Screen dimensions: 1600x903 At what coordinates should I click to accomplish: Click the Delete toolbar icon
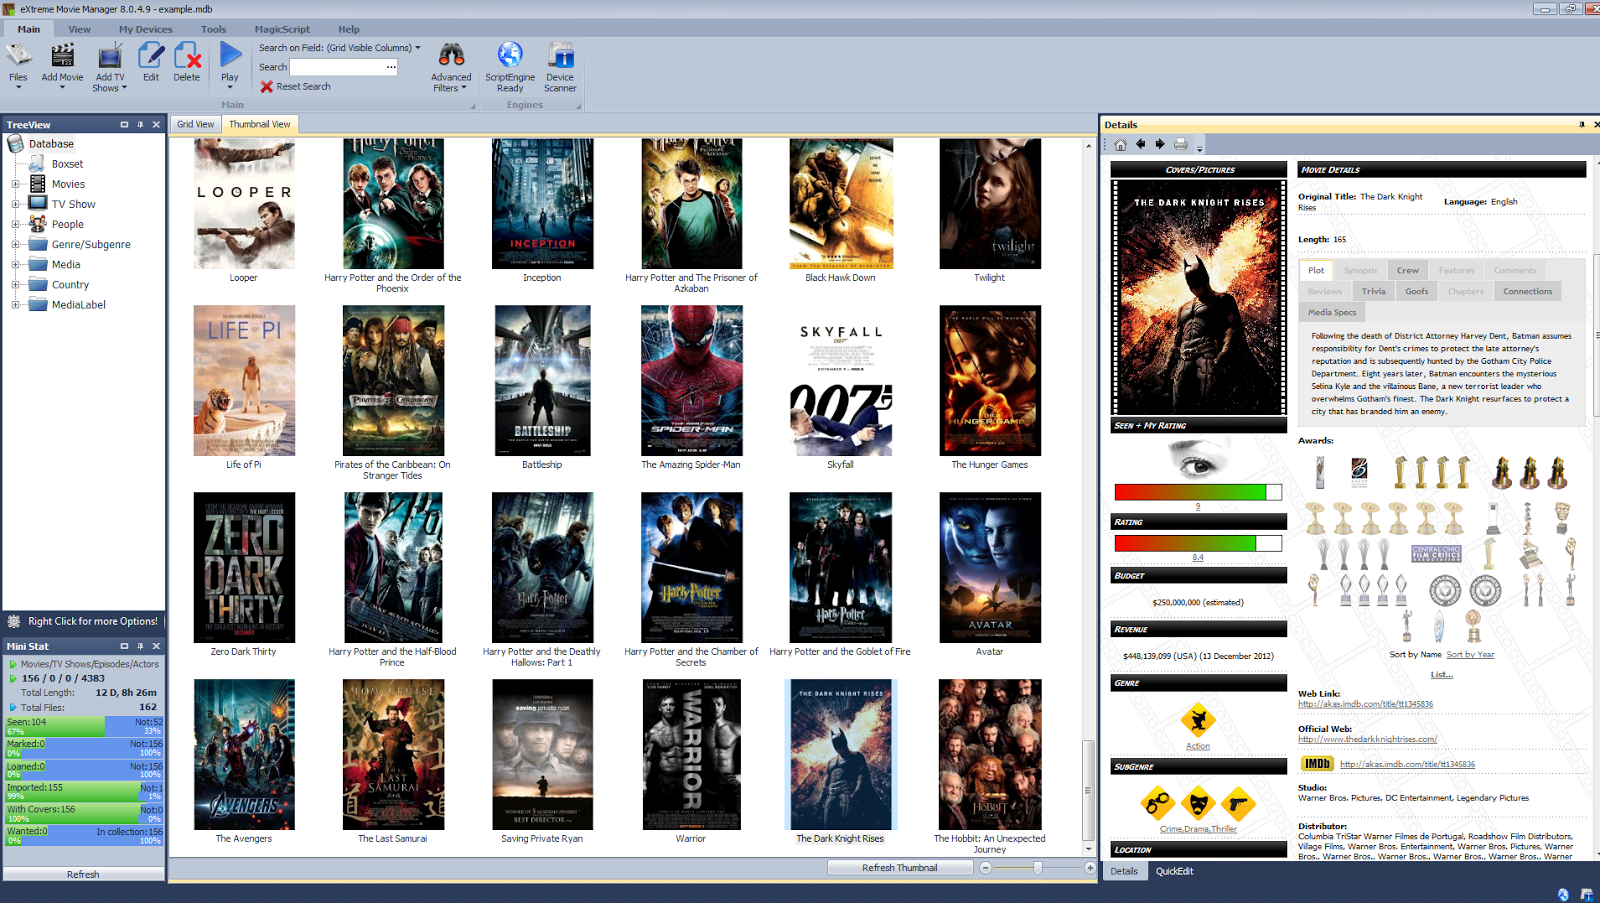187,56
